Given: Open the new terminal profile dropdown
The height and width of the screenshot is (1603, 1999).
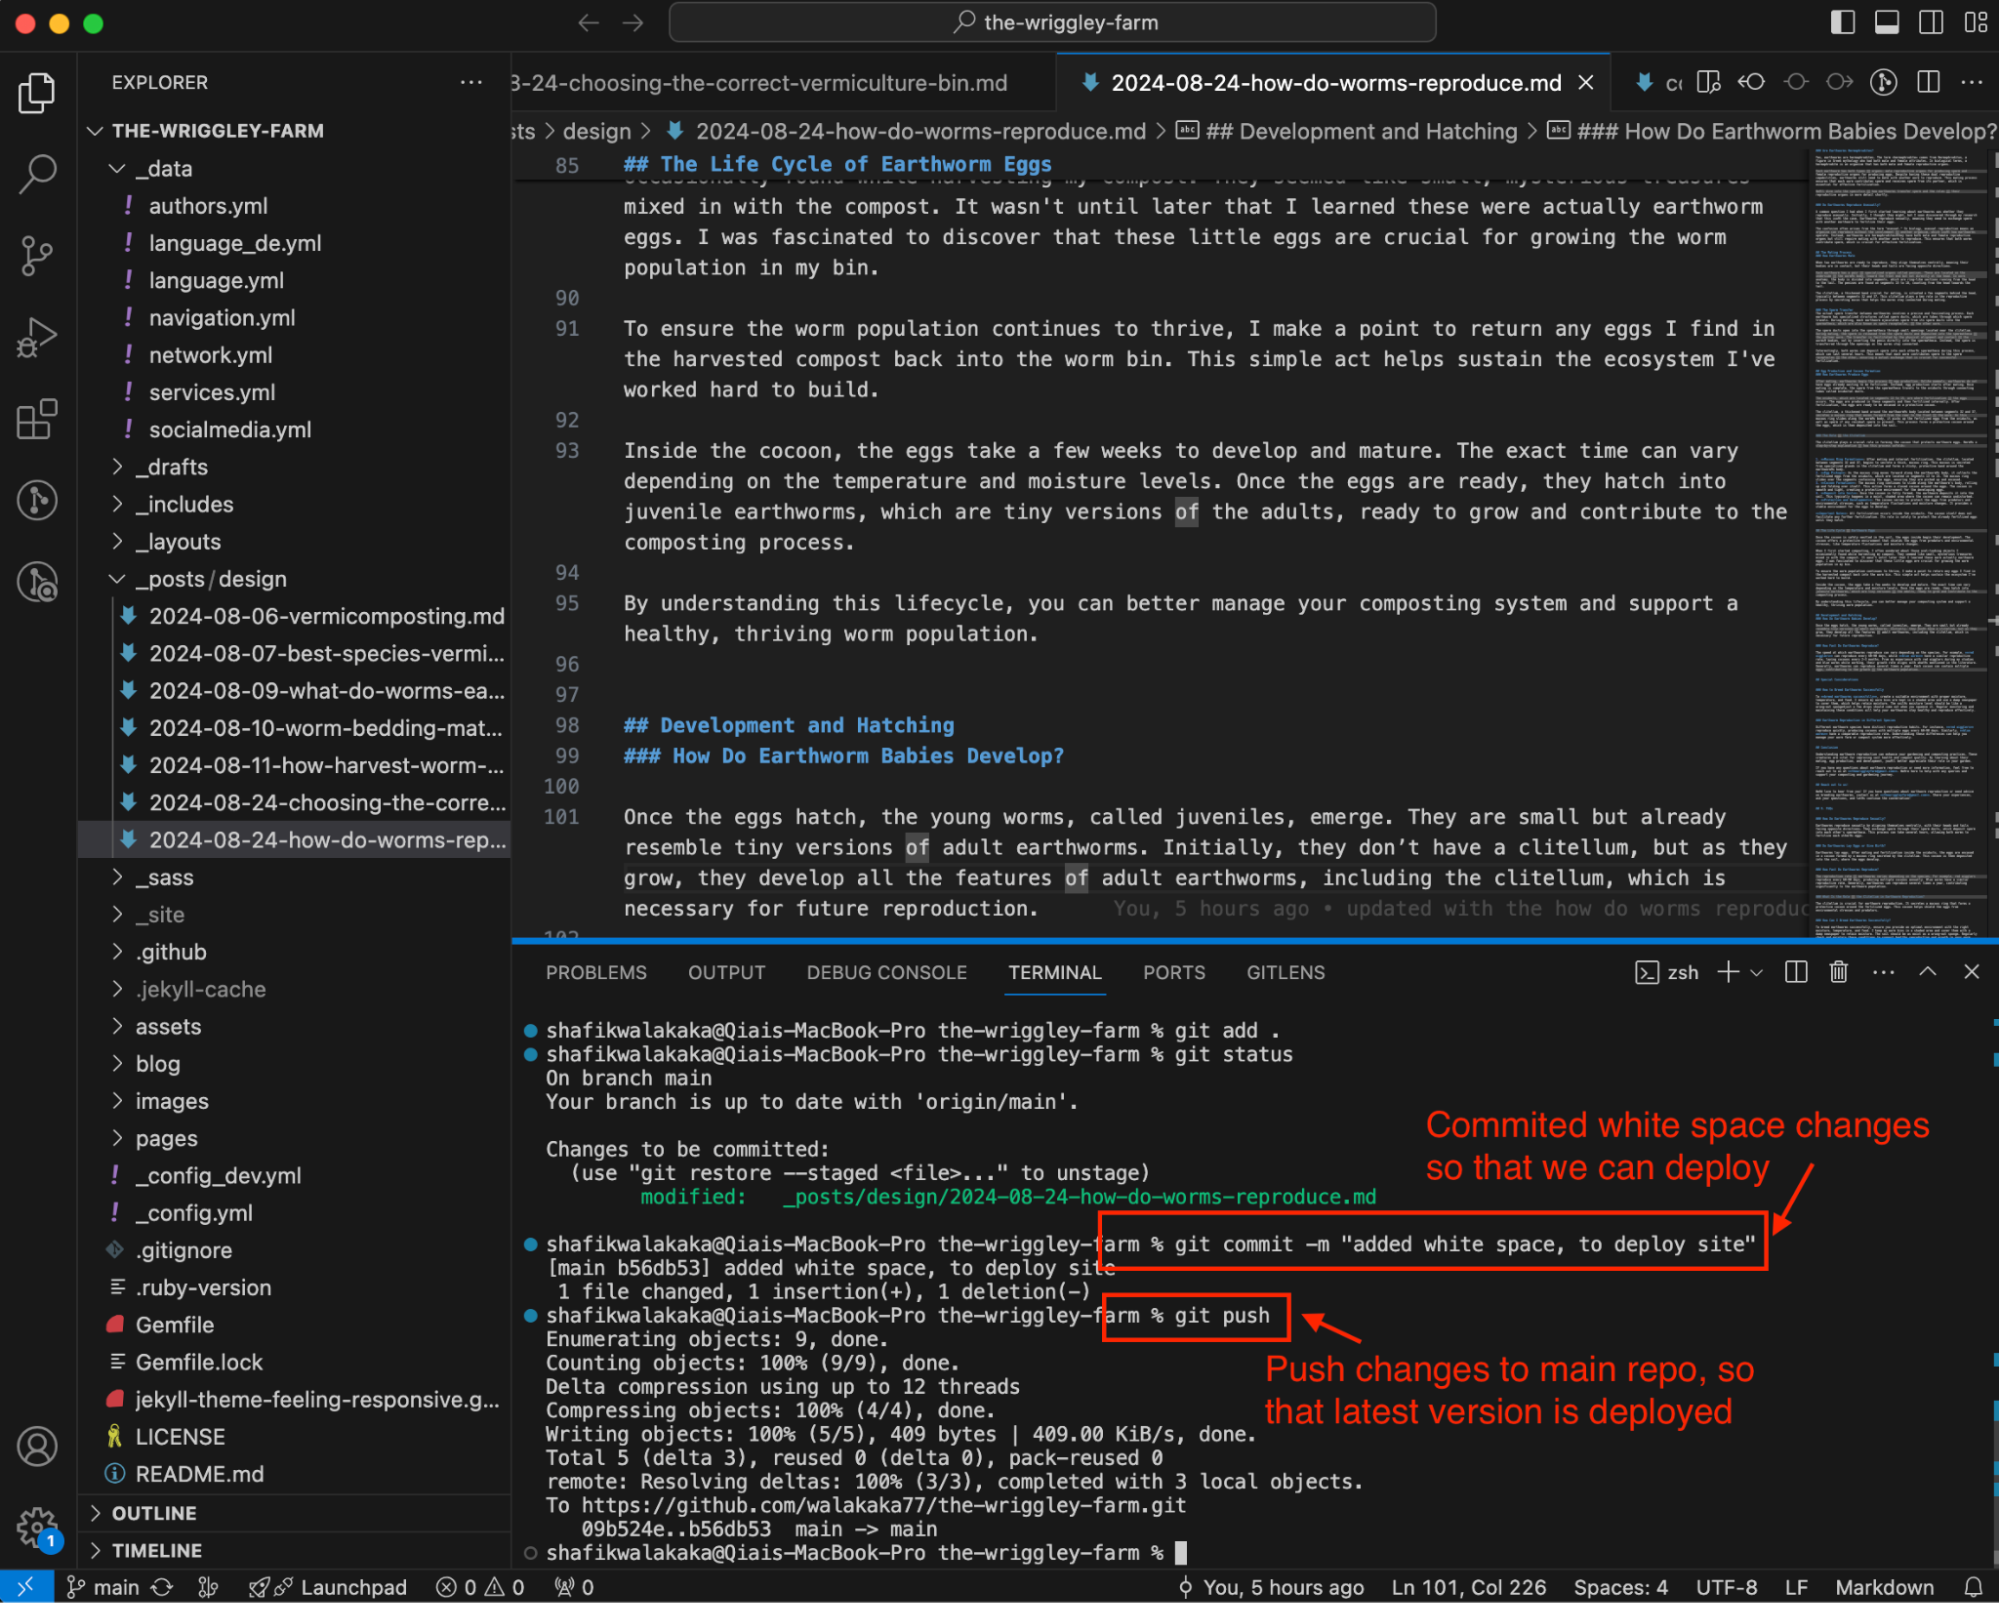Looking at the screenshot, I should (x=1756, y=972).
